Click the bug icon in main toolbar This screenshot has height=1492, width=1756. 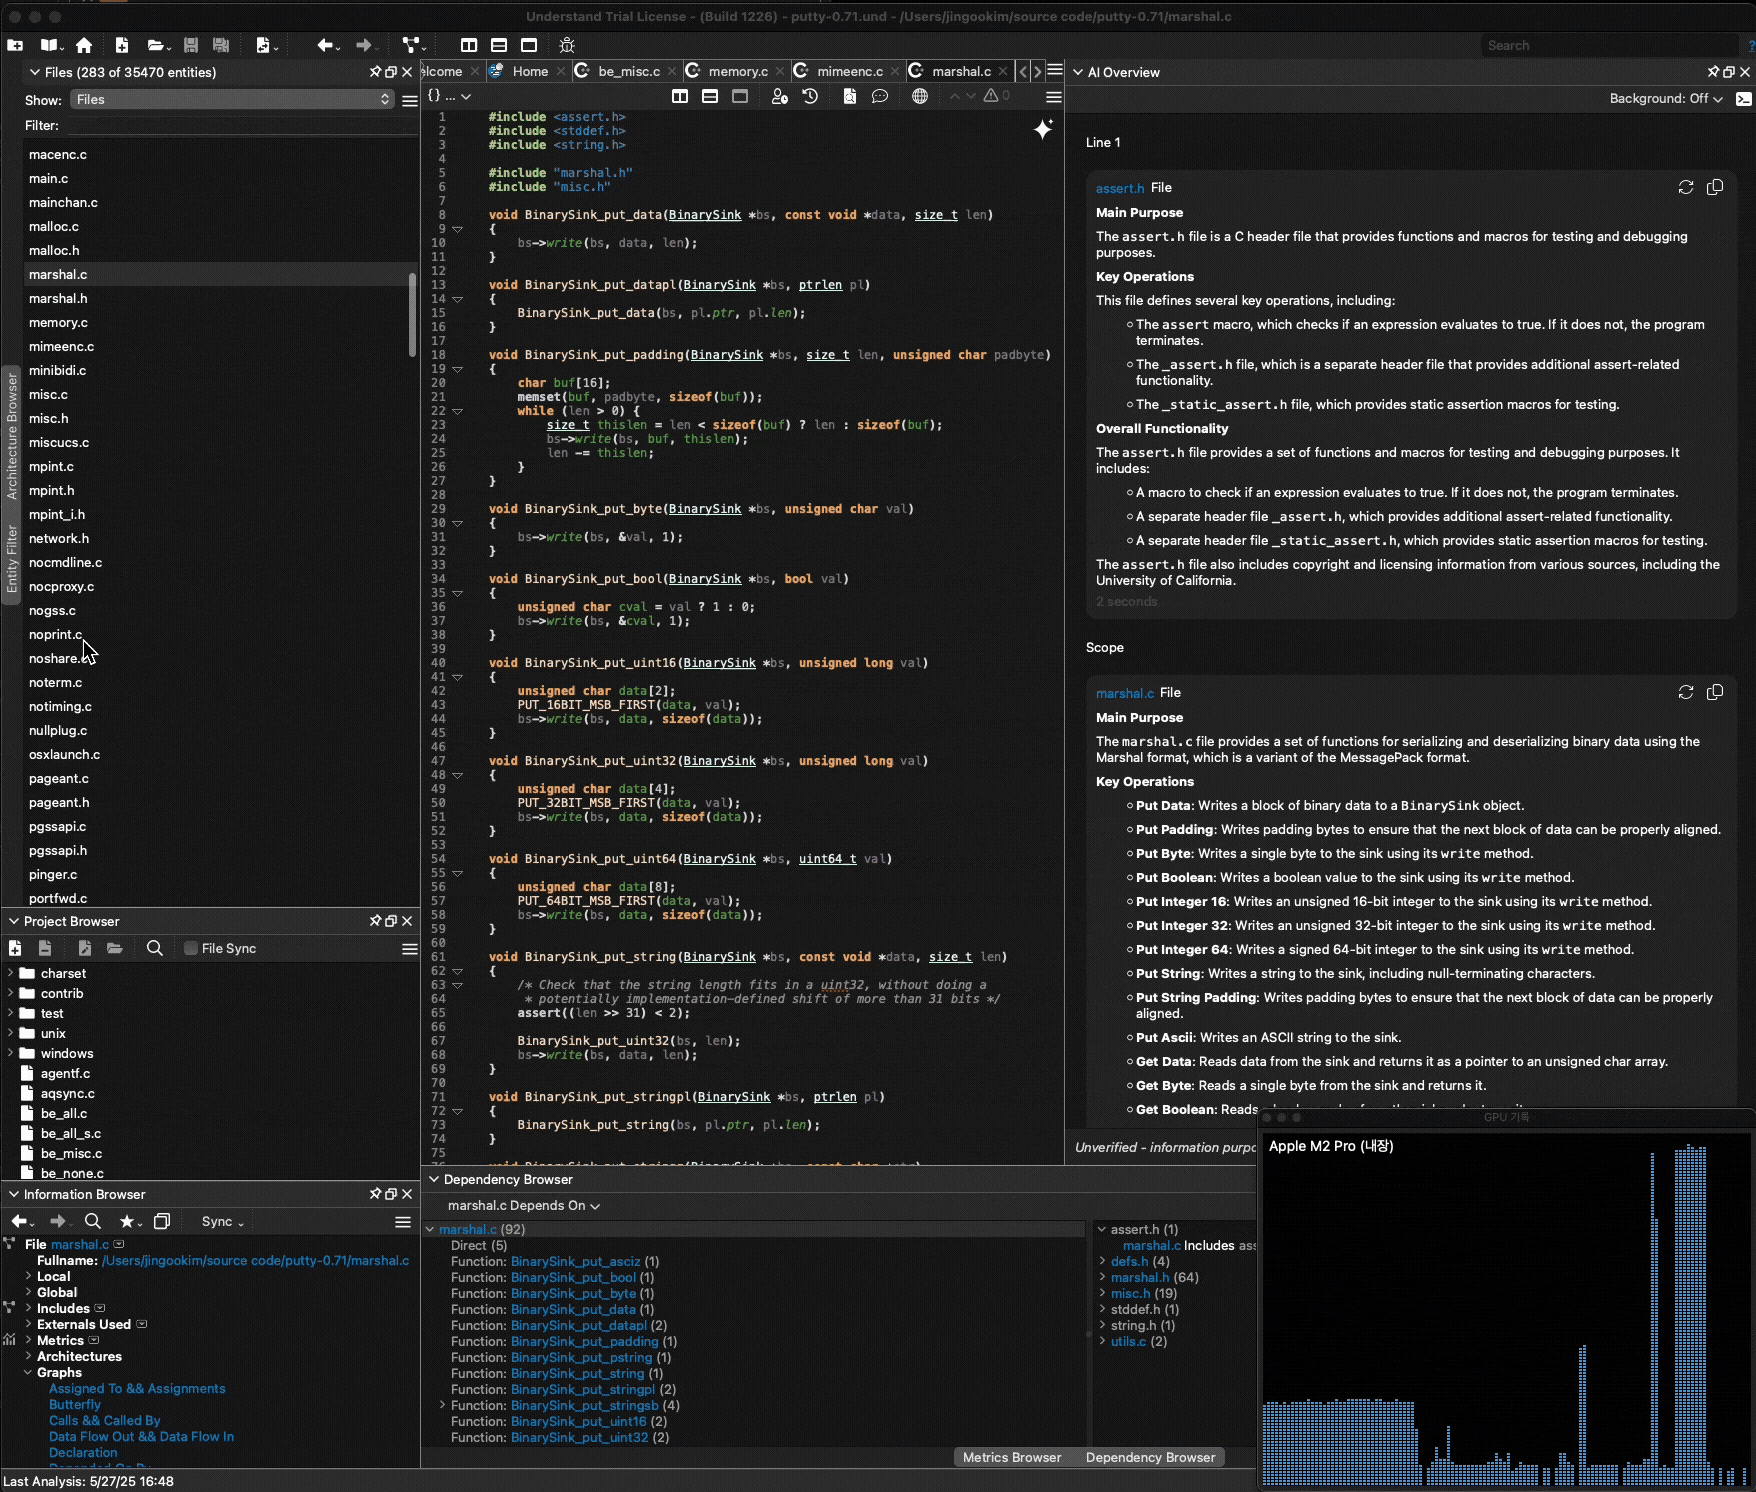567,45
